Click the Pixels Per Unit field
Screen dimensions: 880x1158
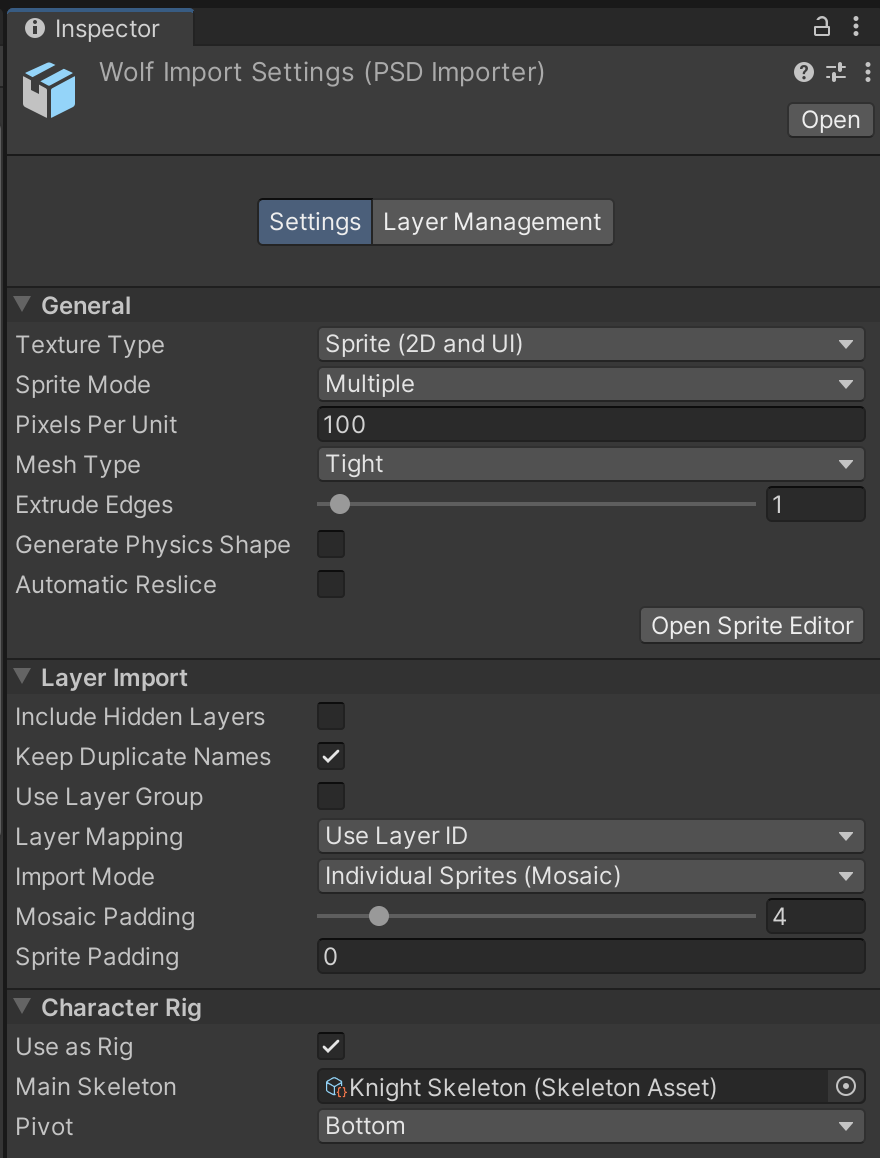click(x=590, y=425)
